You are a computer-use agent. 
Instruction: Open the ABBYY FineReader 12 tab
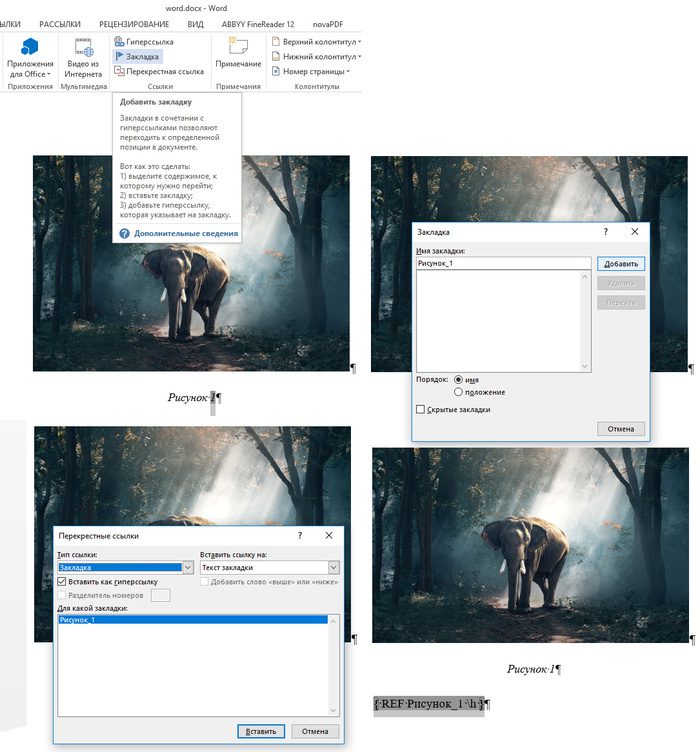258,24
